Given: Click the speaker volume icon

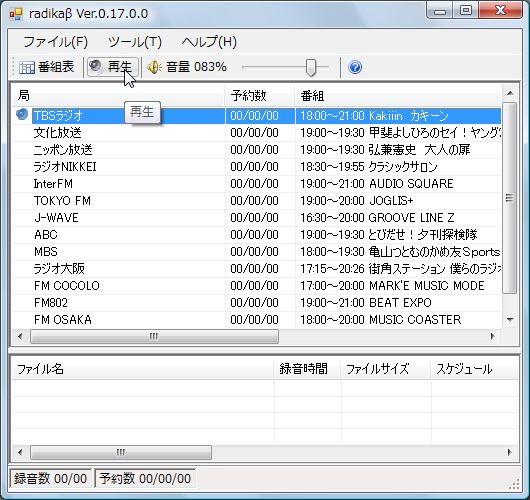Looking at the screenshot, I should point(154,67).
